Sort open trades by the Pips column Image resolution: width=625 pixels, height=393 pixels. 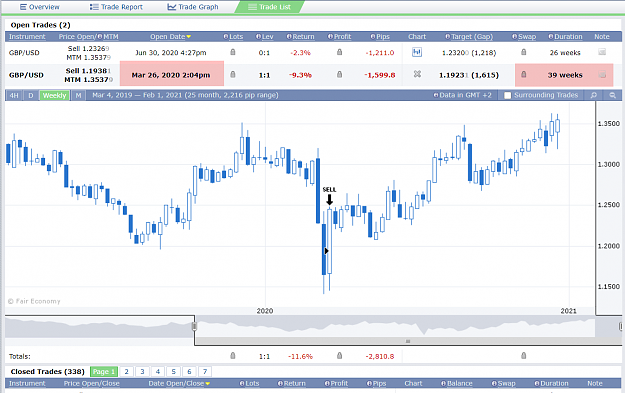pyautogui.click(x=383, y=37)
